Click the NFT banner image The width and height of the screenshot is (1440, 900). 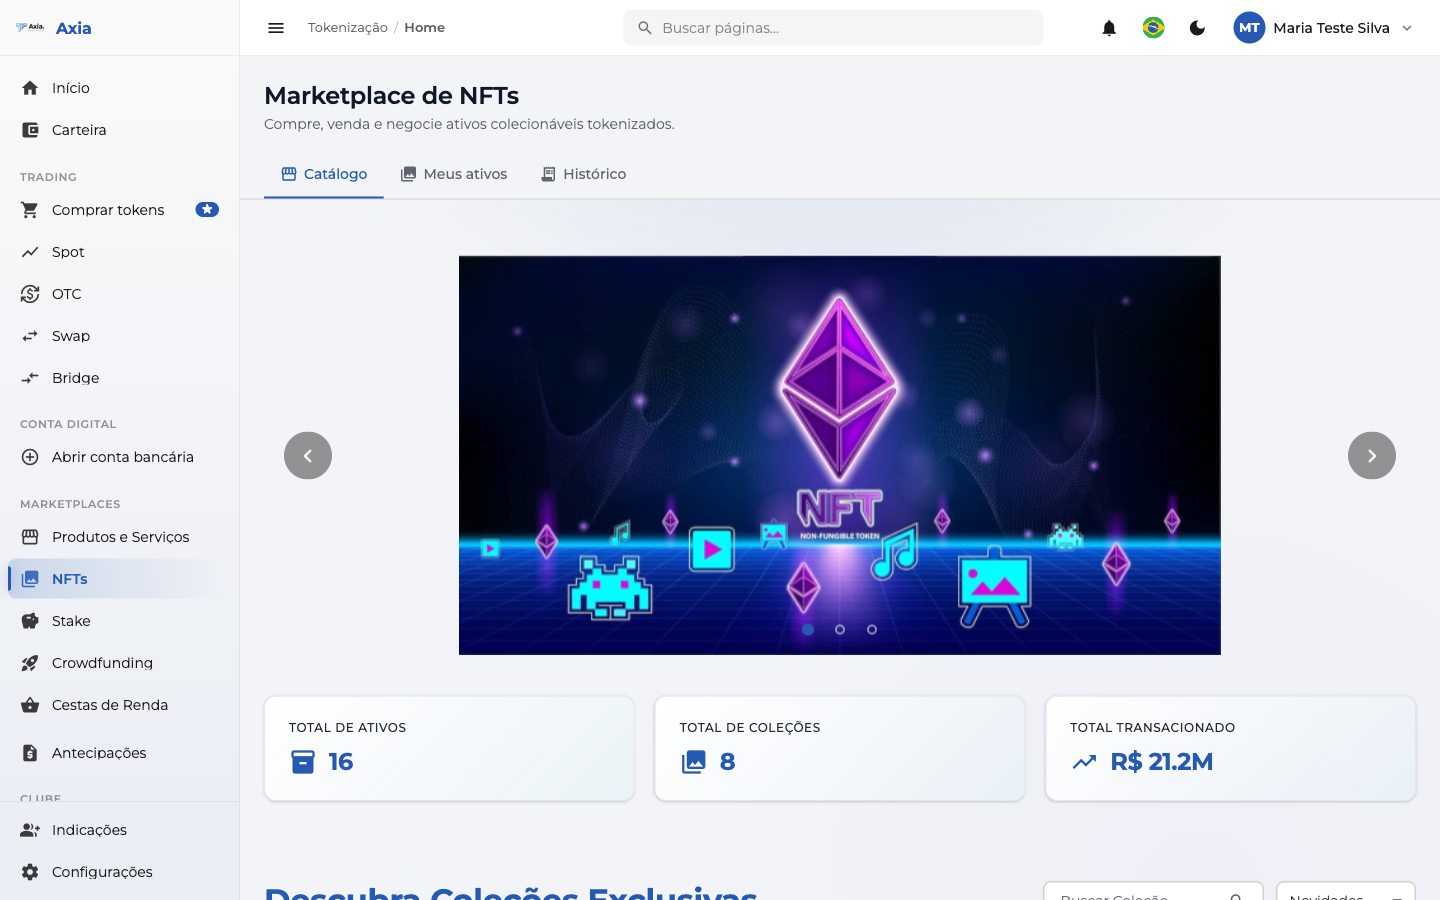840,455
